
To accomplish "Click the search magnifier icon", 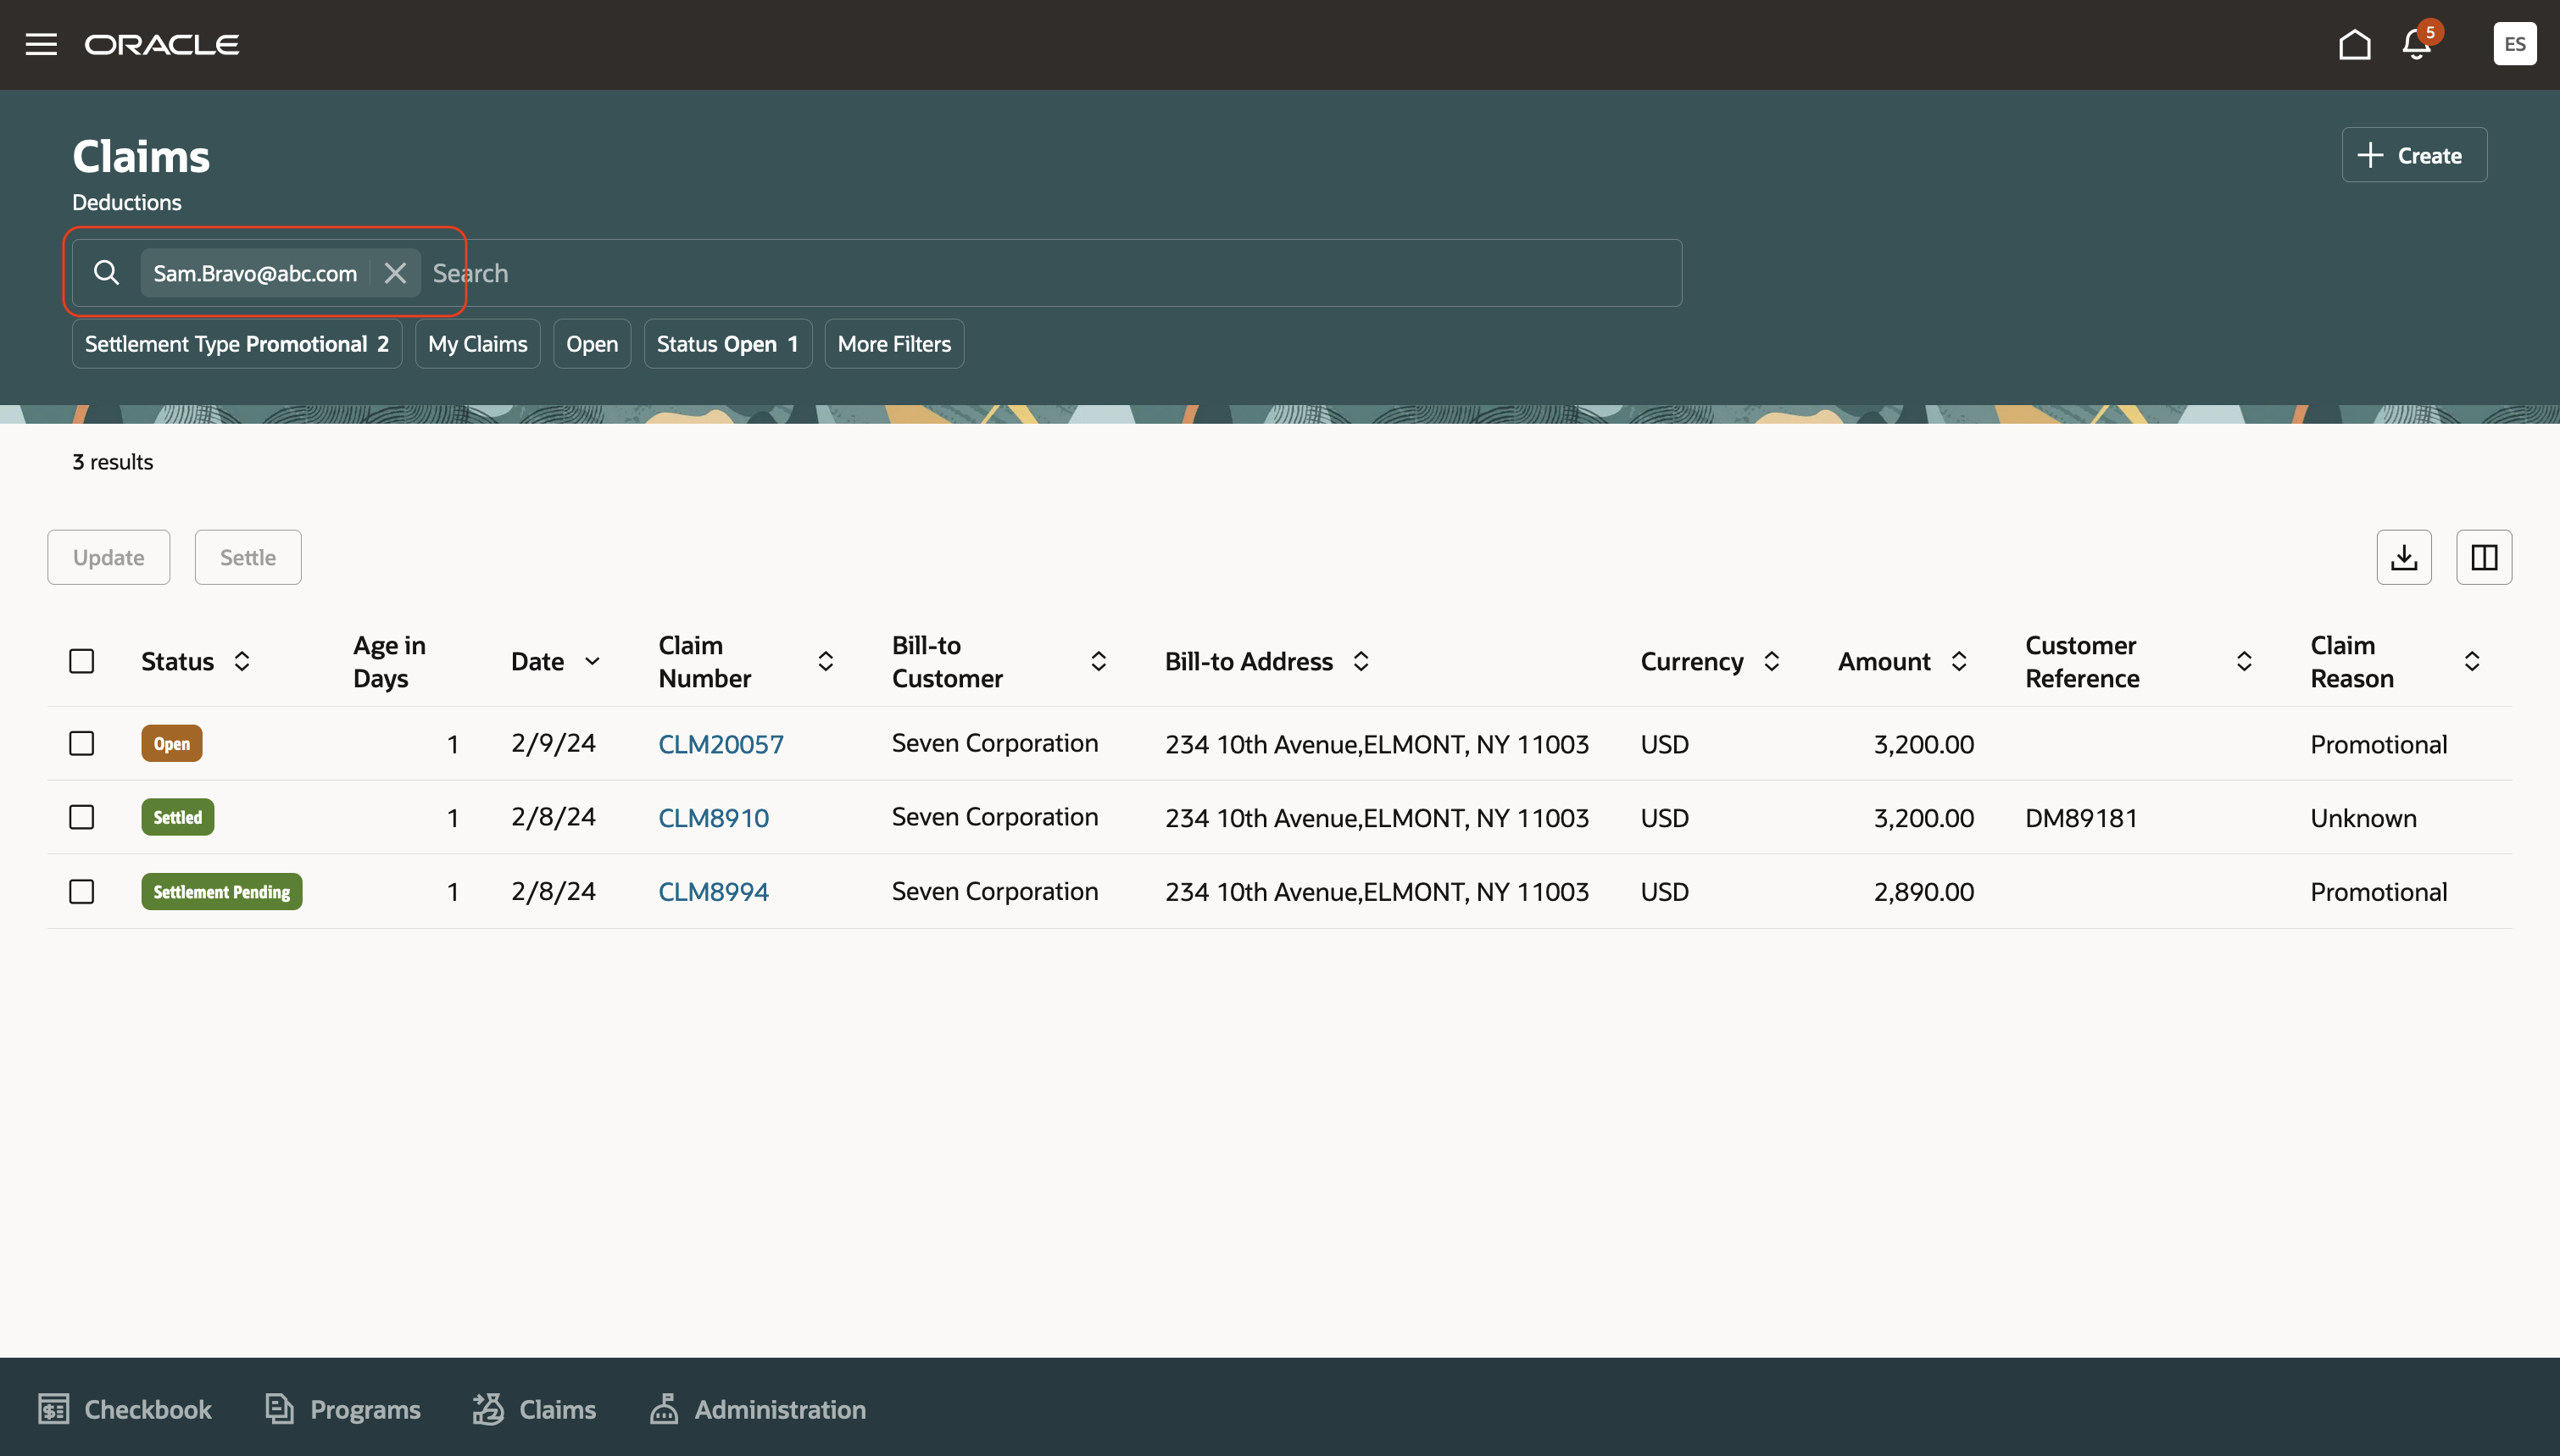I will pyautogui.click(x=107, y=272).
